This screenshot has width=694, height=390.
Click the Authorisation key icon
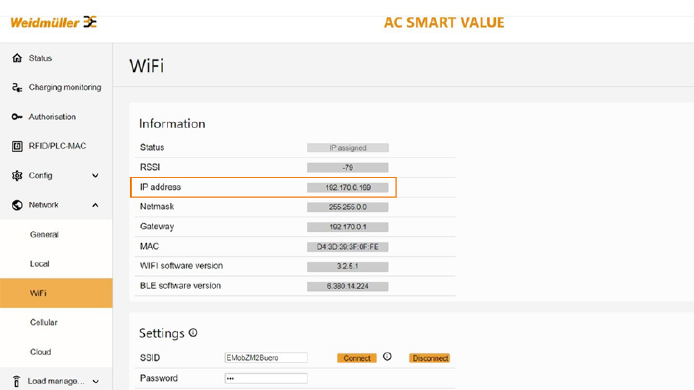click(17, 117)
